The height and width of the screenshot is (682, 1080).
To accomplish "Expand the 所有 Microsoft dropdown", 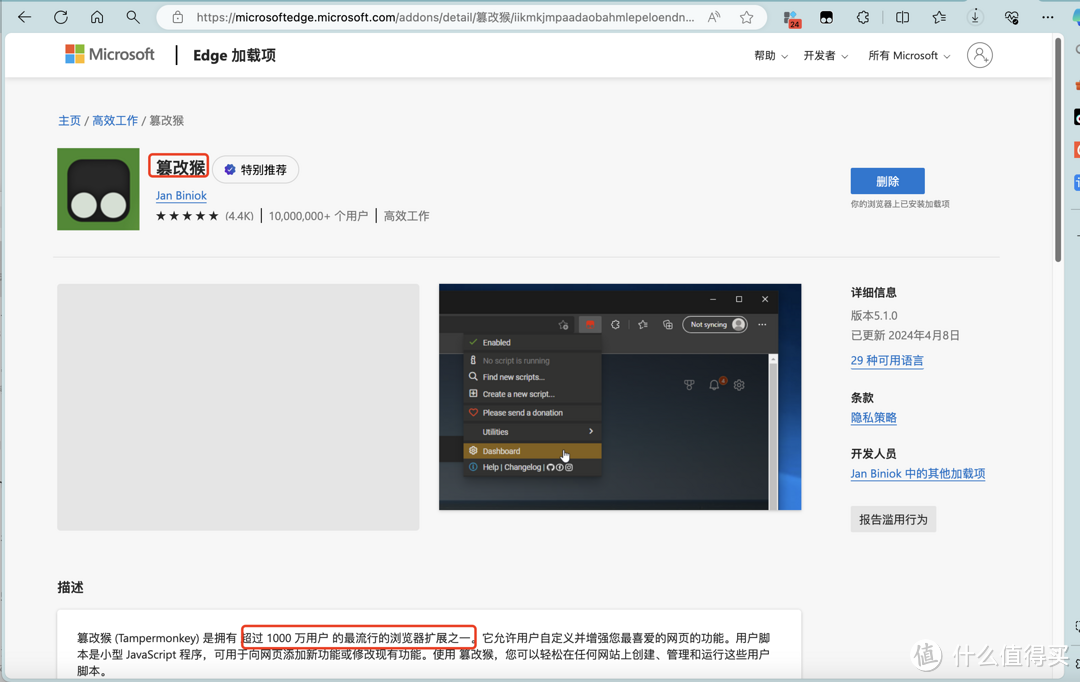I will (x=909, y=56).
